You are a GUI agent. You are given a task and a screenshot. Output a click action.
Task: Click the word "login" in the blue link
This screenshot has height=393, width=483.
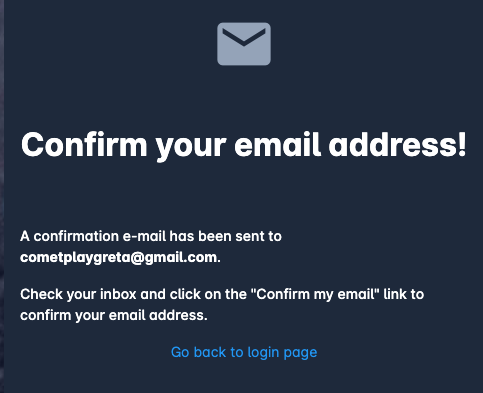[x=263, y=353]
